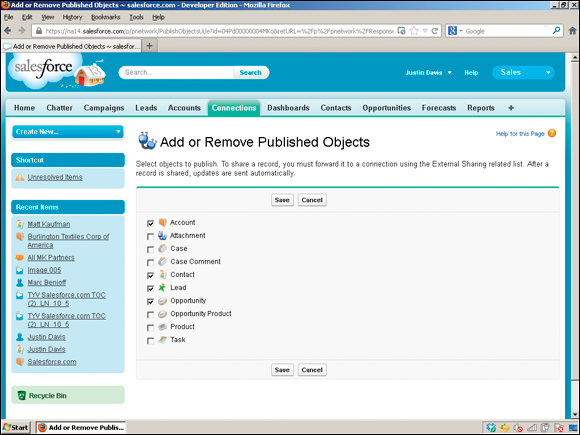Open the Marc Benioff recent item
The height and width of the screenshot is (435, 580).
coord(47,283)
